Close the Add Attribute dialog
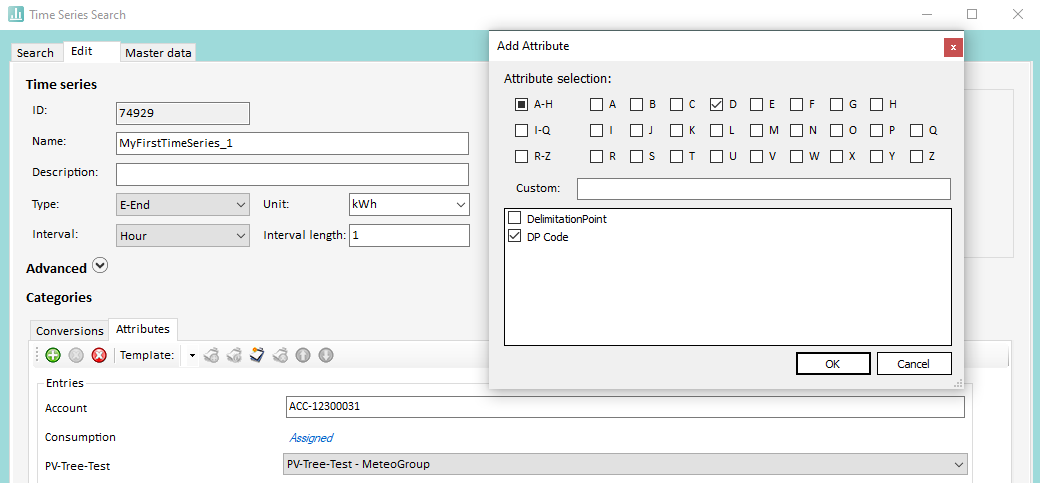The image size is (1040, 483). click(x=953, y=47)
